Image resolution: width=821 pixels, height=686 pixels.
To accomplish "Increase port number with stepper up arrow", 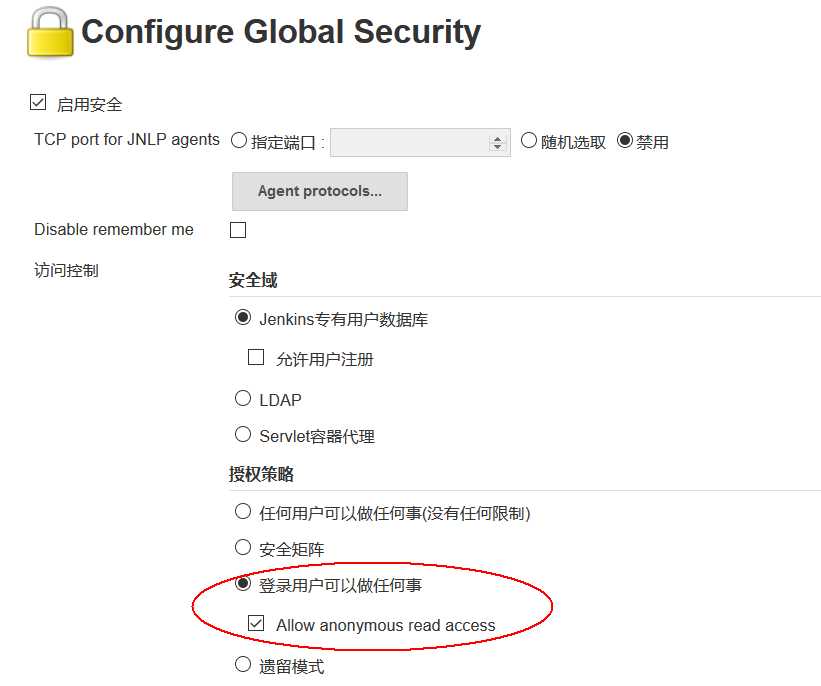I will (498, 139).
